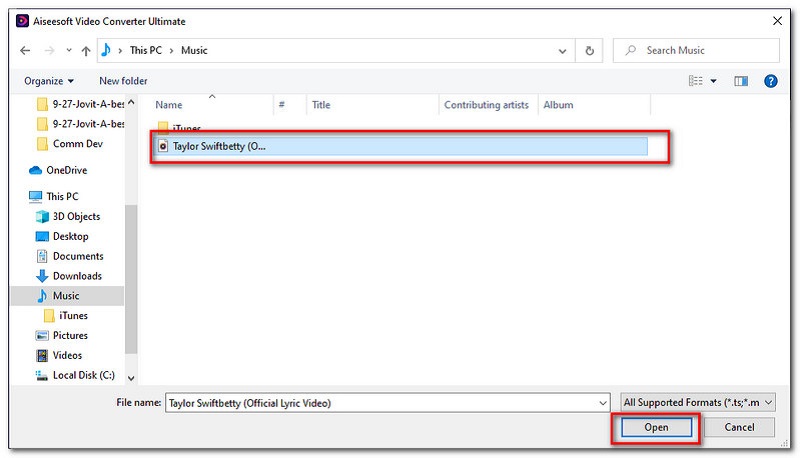800x458 pixels.
Task: Open Local Disk (C:) in navigation pane
Action: point(83,375)
